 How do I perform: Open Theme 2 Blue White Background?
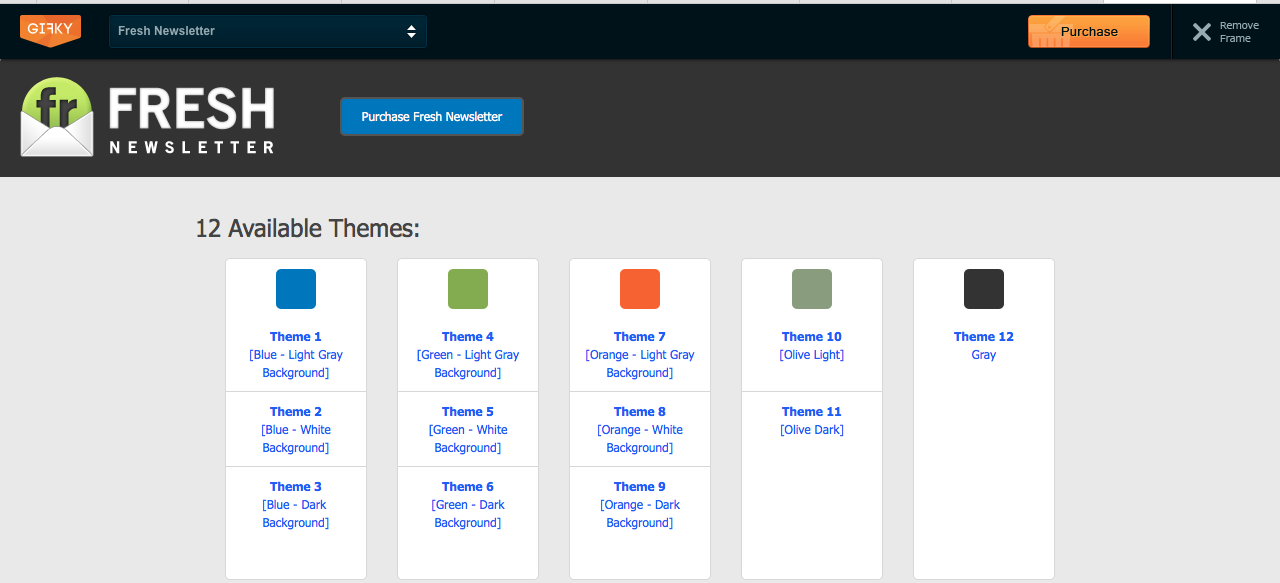296,429
